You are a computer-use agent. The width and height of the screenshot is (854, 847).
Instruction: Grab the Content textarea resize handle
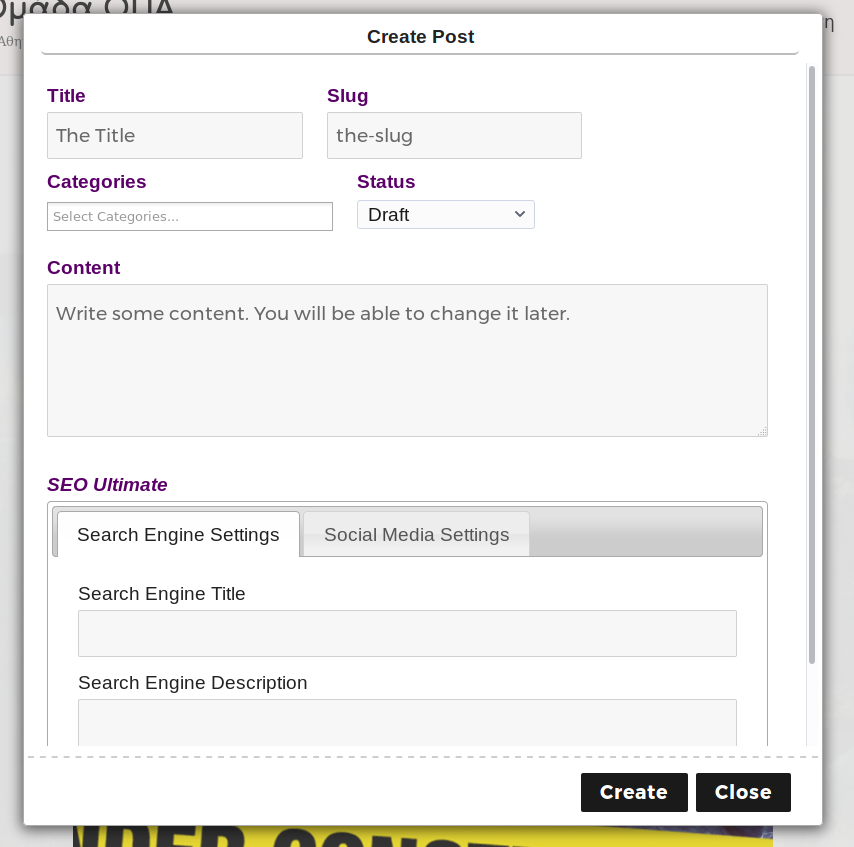tap(762, 431)
